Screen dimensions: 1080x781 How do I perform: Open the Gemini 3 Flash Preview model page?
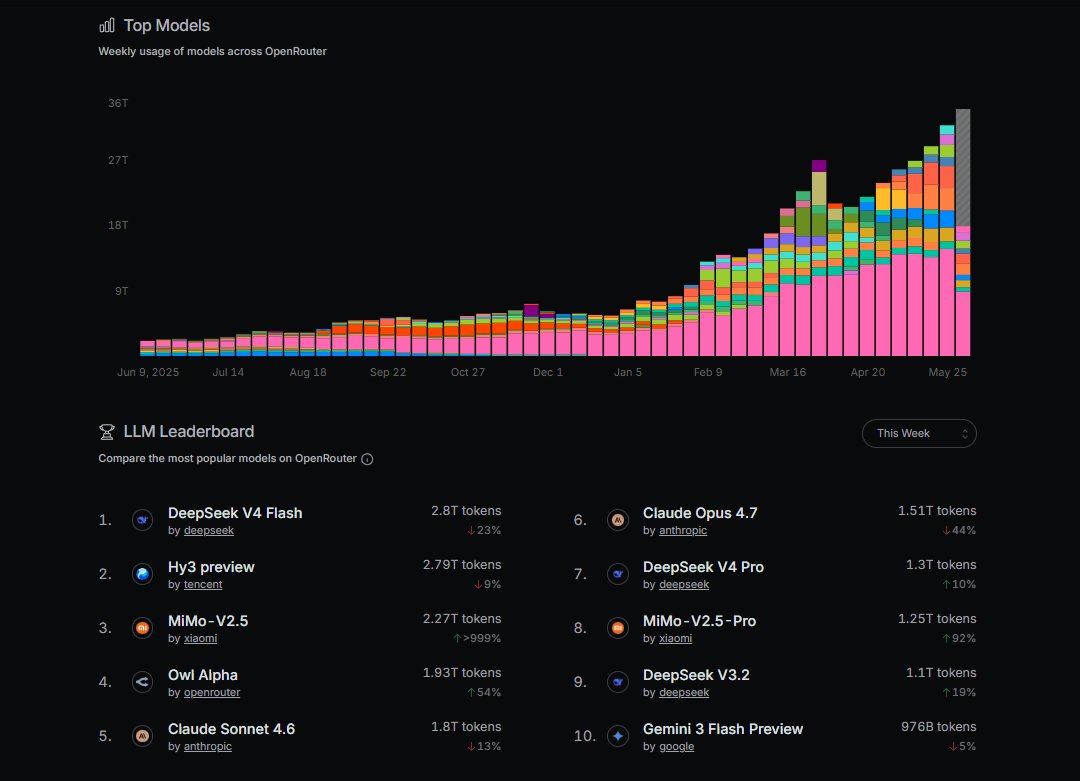pos(723,729)
